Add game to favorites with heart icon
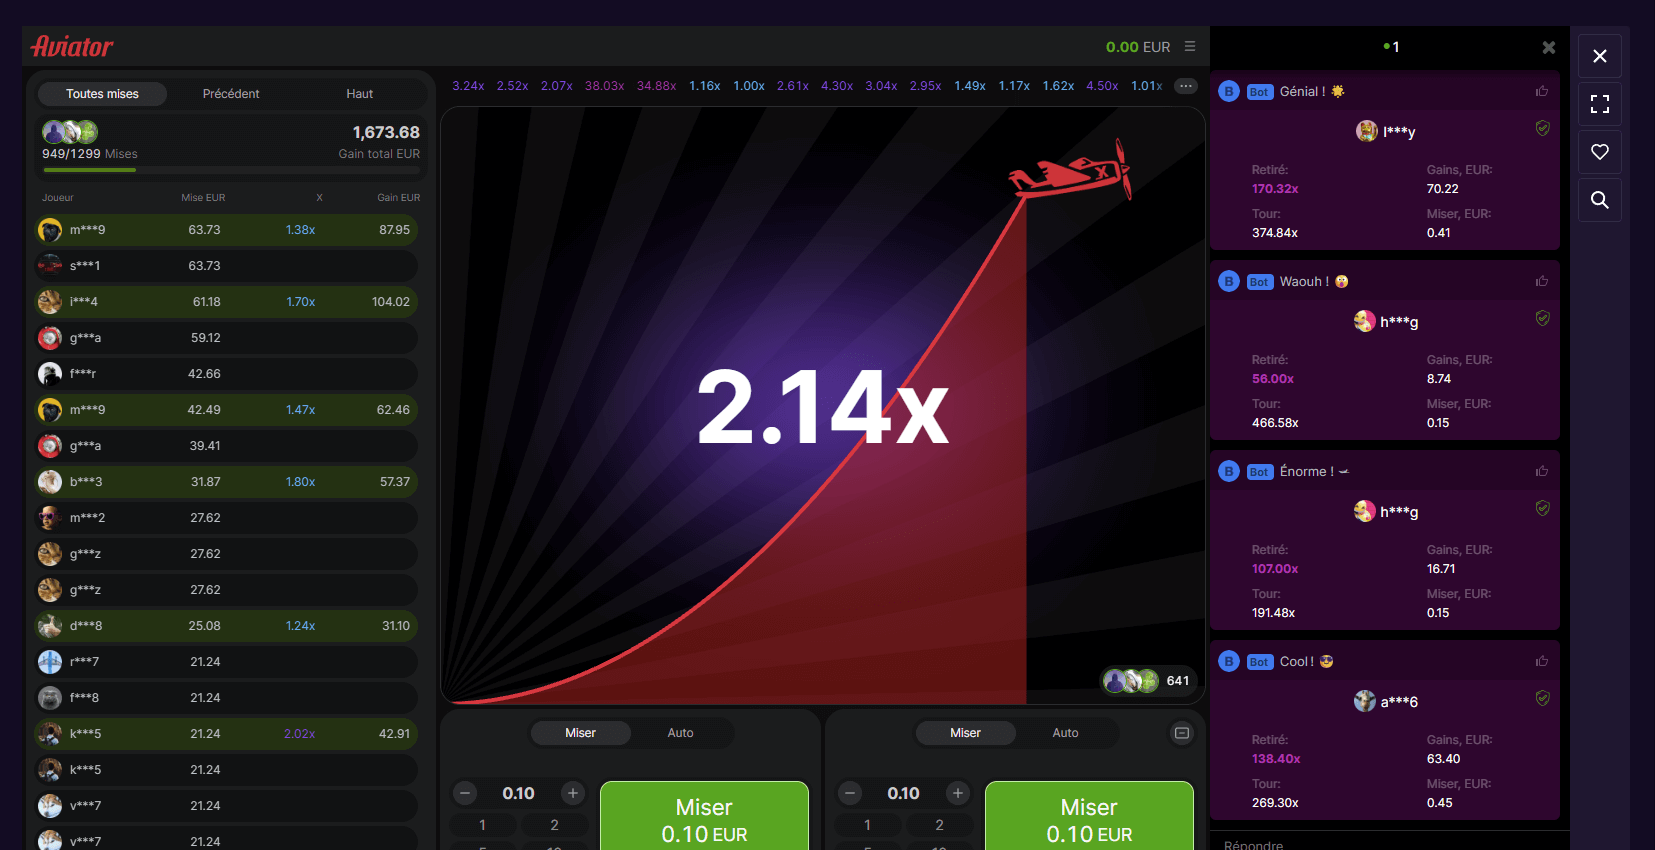Image resolution: width=1655 pixels, height=850 pixels. pyautogui.click(x=1600, y=152)
